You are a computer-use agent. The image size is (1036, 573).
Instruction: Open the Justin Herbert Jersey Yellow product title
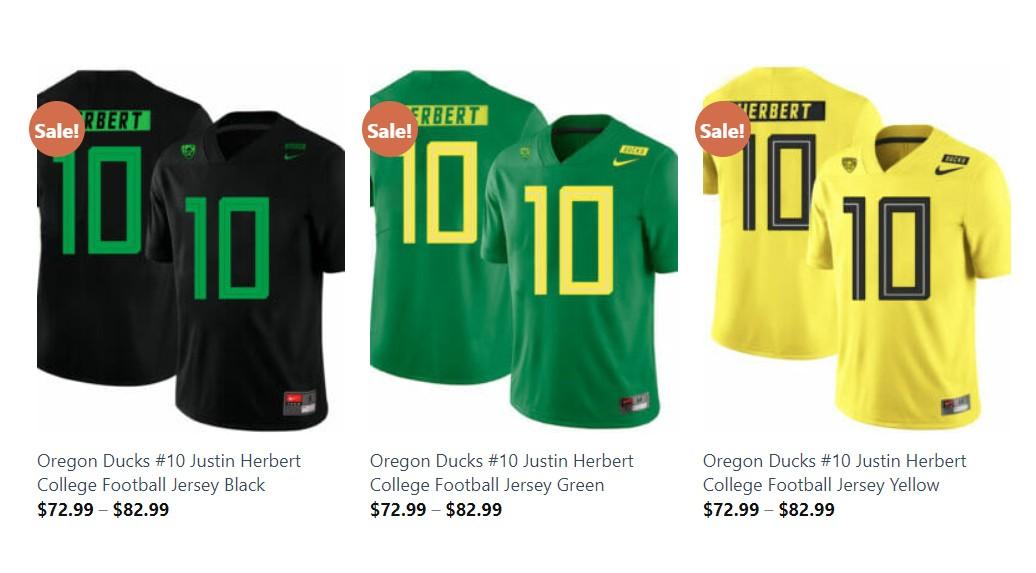click(x=834, y=473)
